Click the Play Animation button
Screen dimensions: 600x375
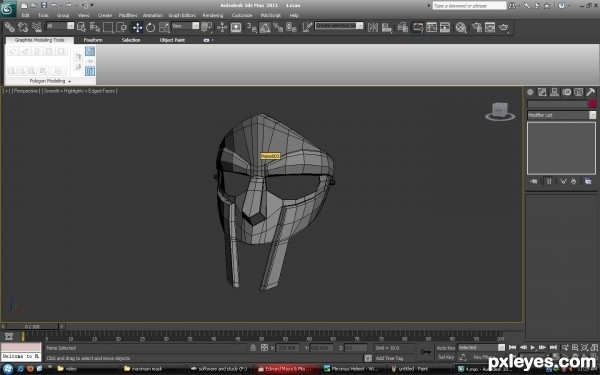pos(533,347)
